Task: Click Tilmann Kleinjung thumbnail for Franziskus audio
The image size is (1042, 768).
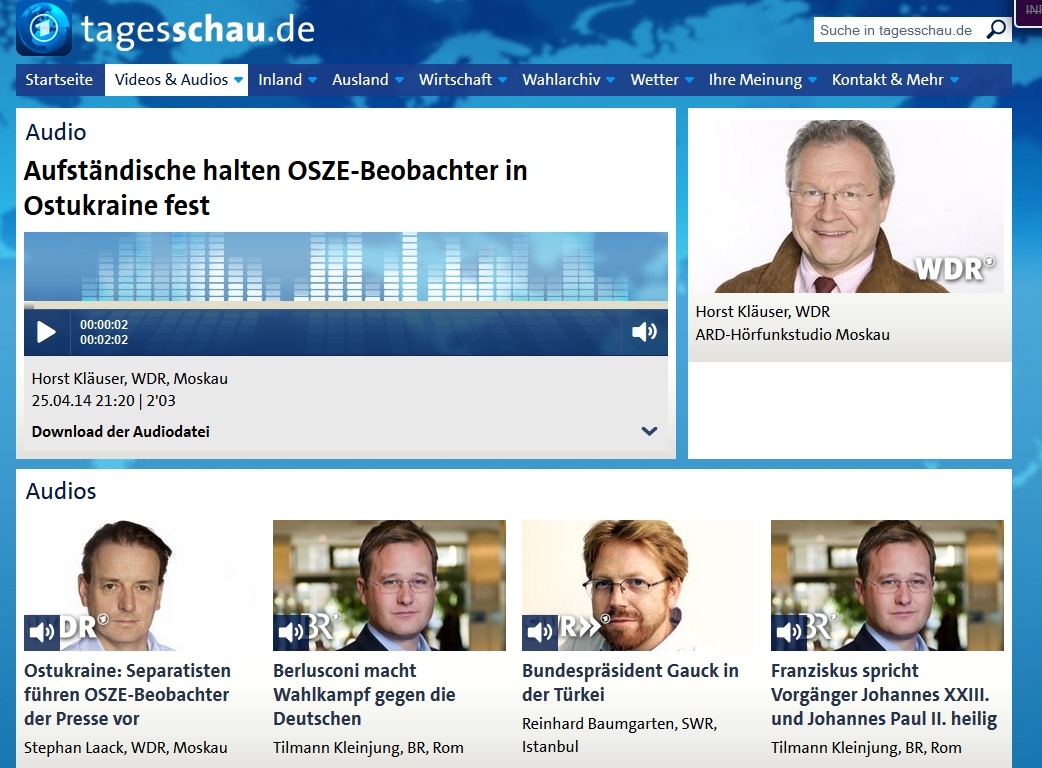Action: tap(887, 585)
